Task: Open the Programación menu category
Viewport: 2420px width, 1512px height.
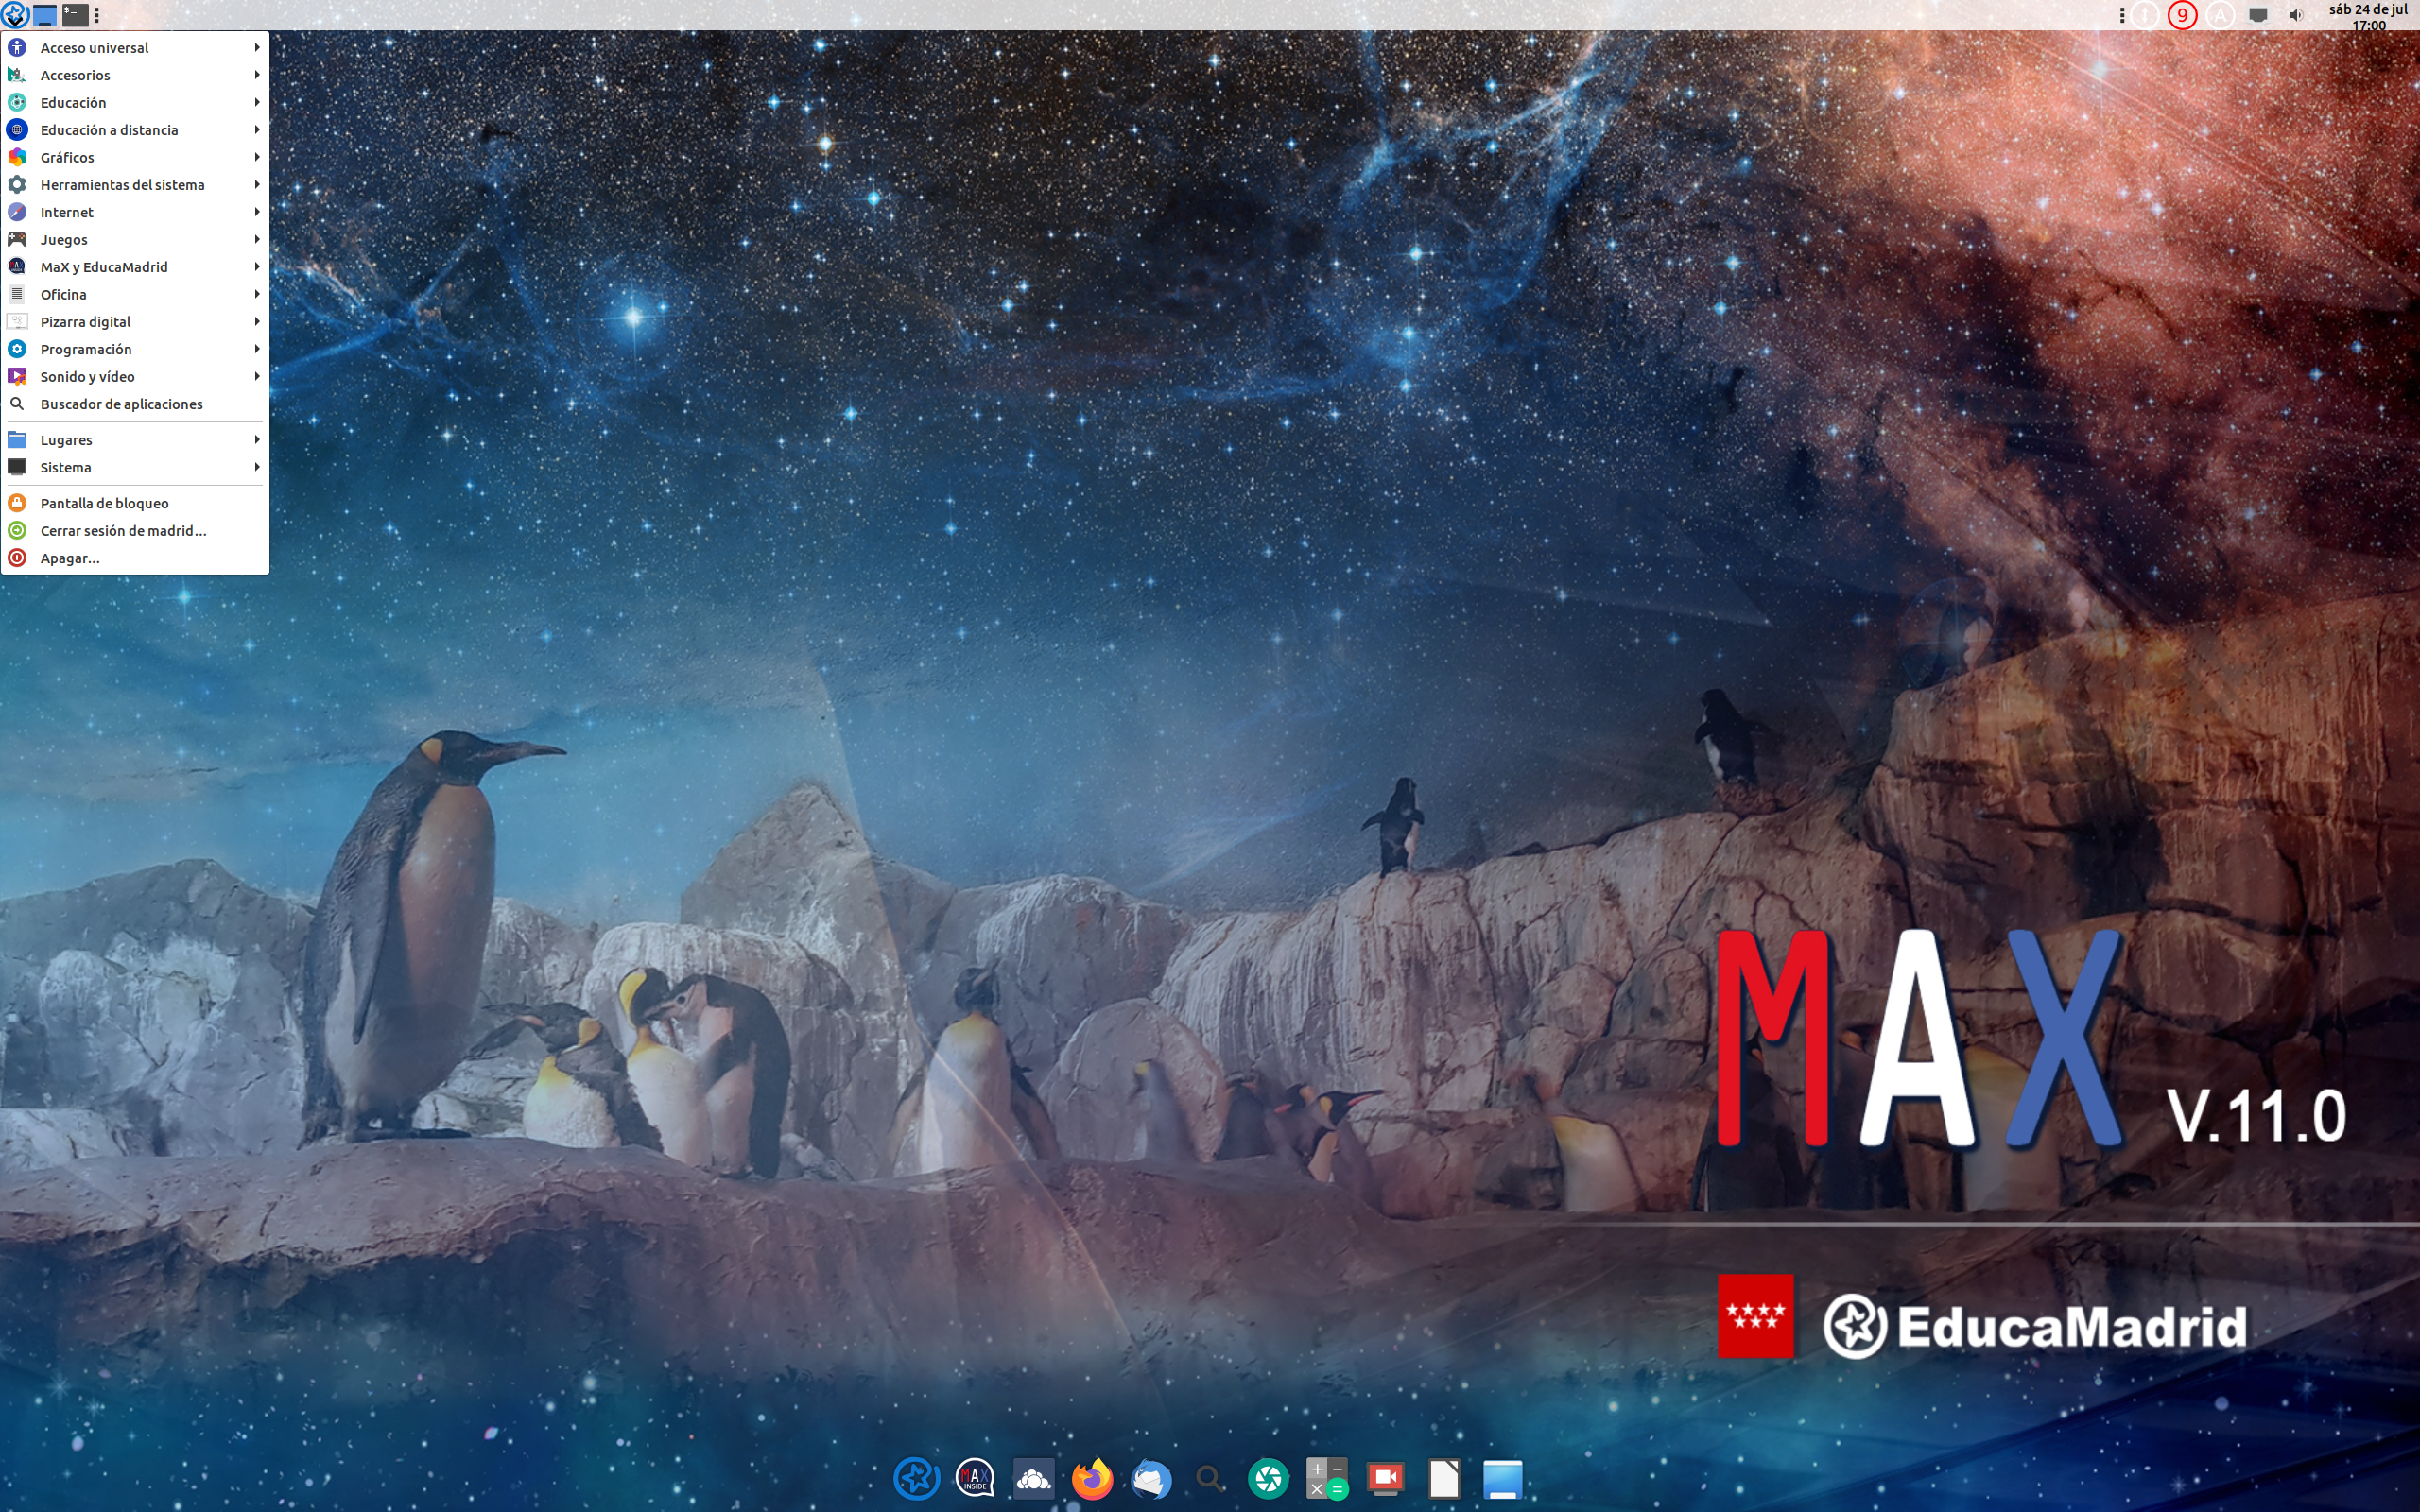Action: [x=134, y=349]
